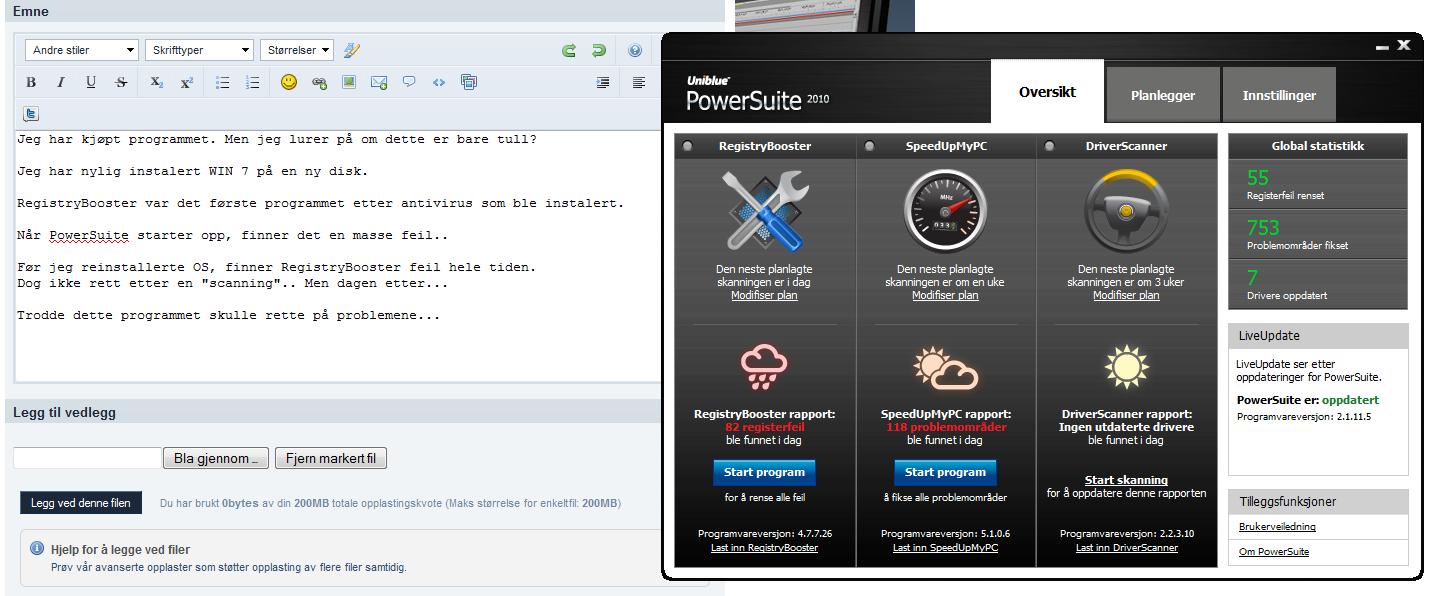Click the Legg ved denne filen button
The height and width of the screenshot is (596, 1436).
point(81,503)
